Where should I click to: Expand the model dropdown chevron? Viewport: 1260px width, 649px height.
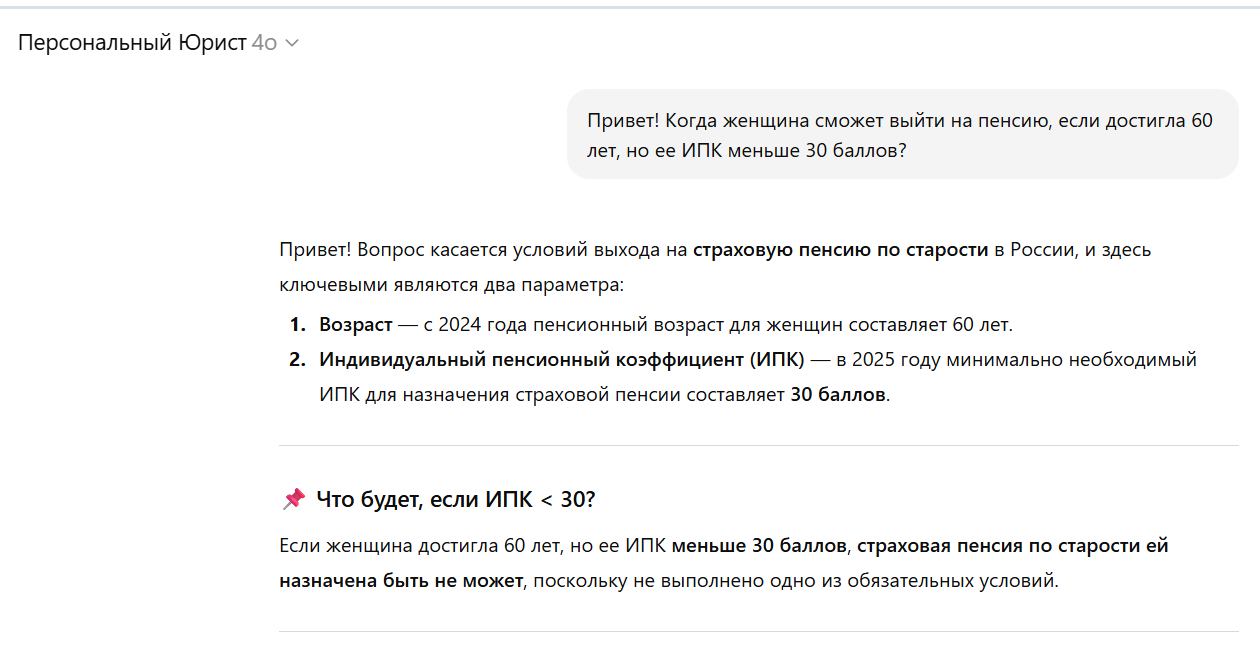click(292, 43)
